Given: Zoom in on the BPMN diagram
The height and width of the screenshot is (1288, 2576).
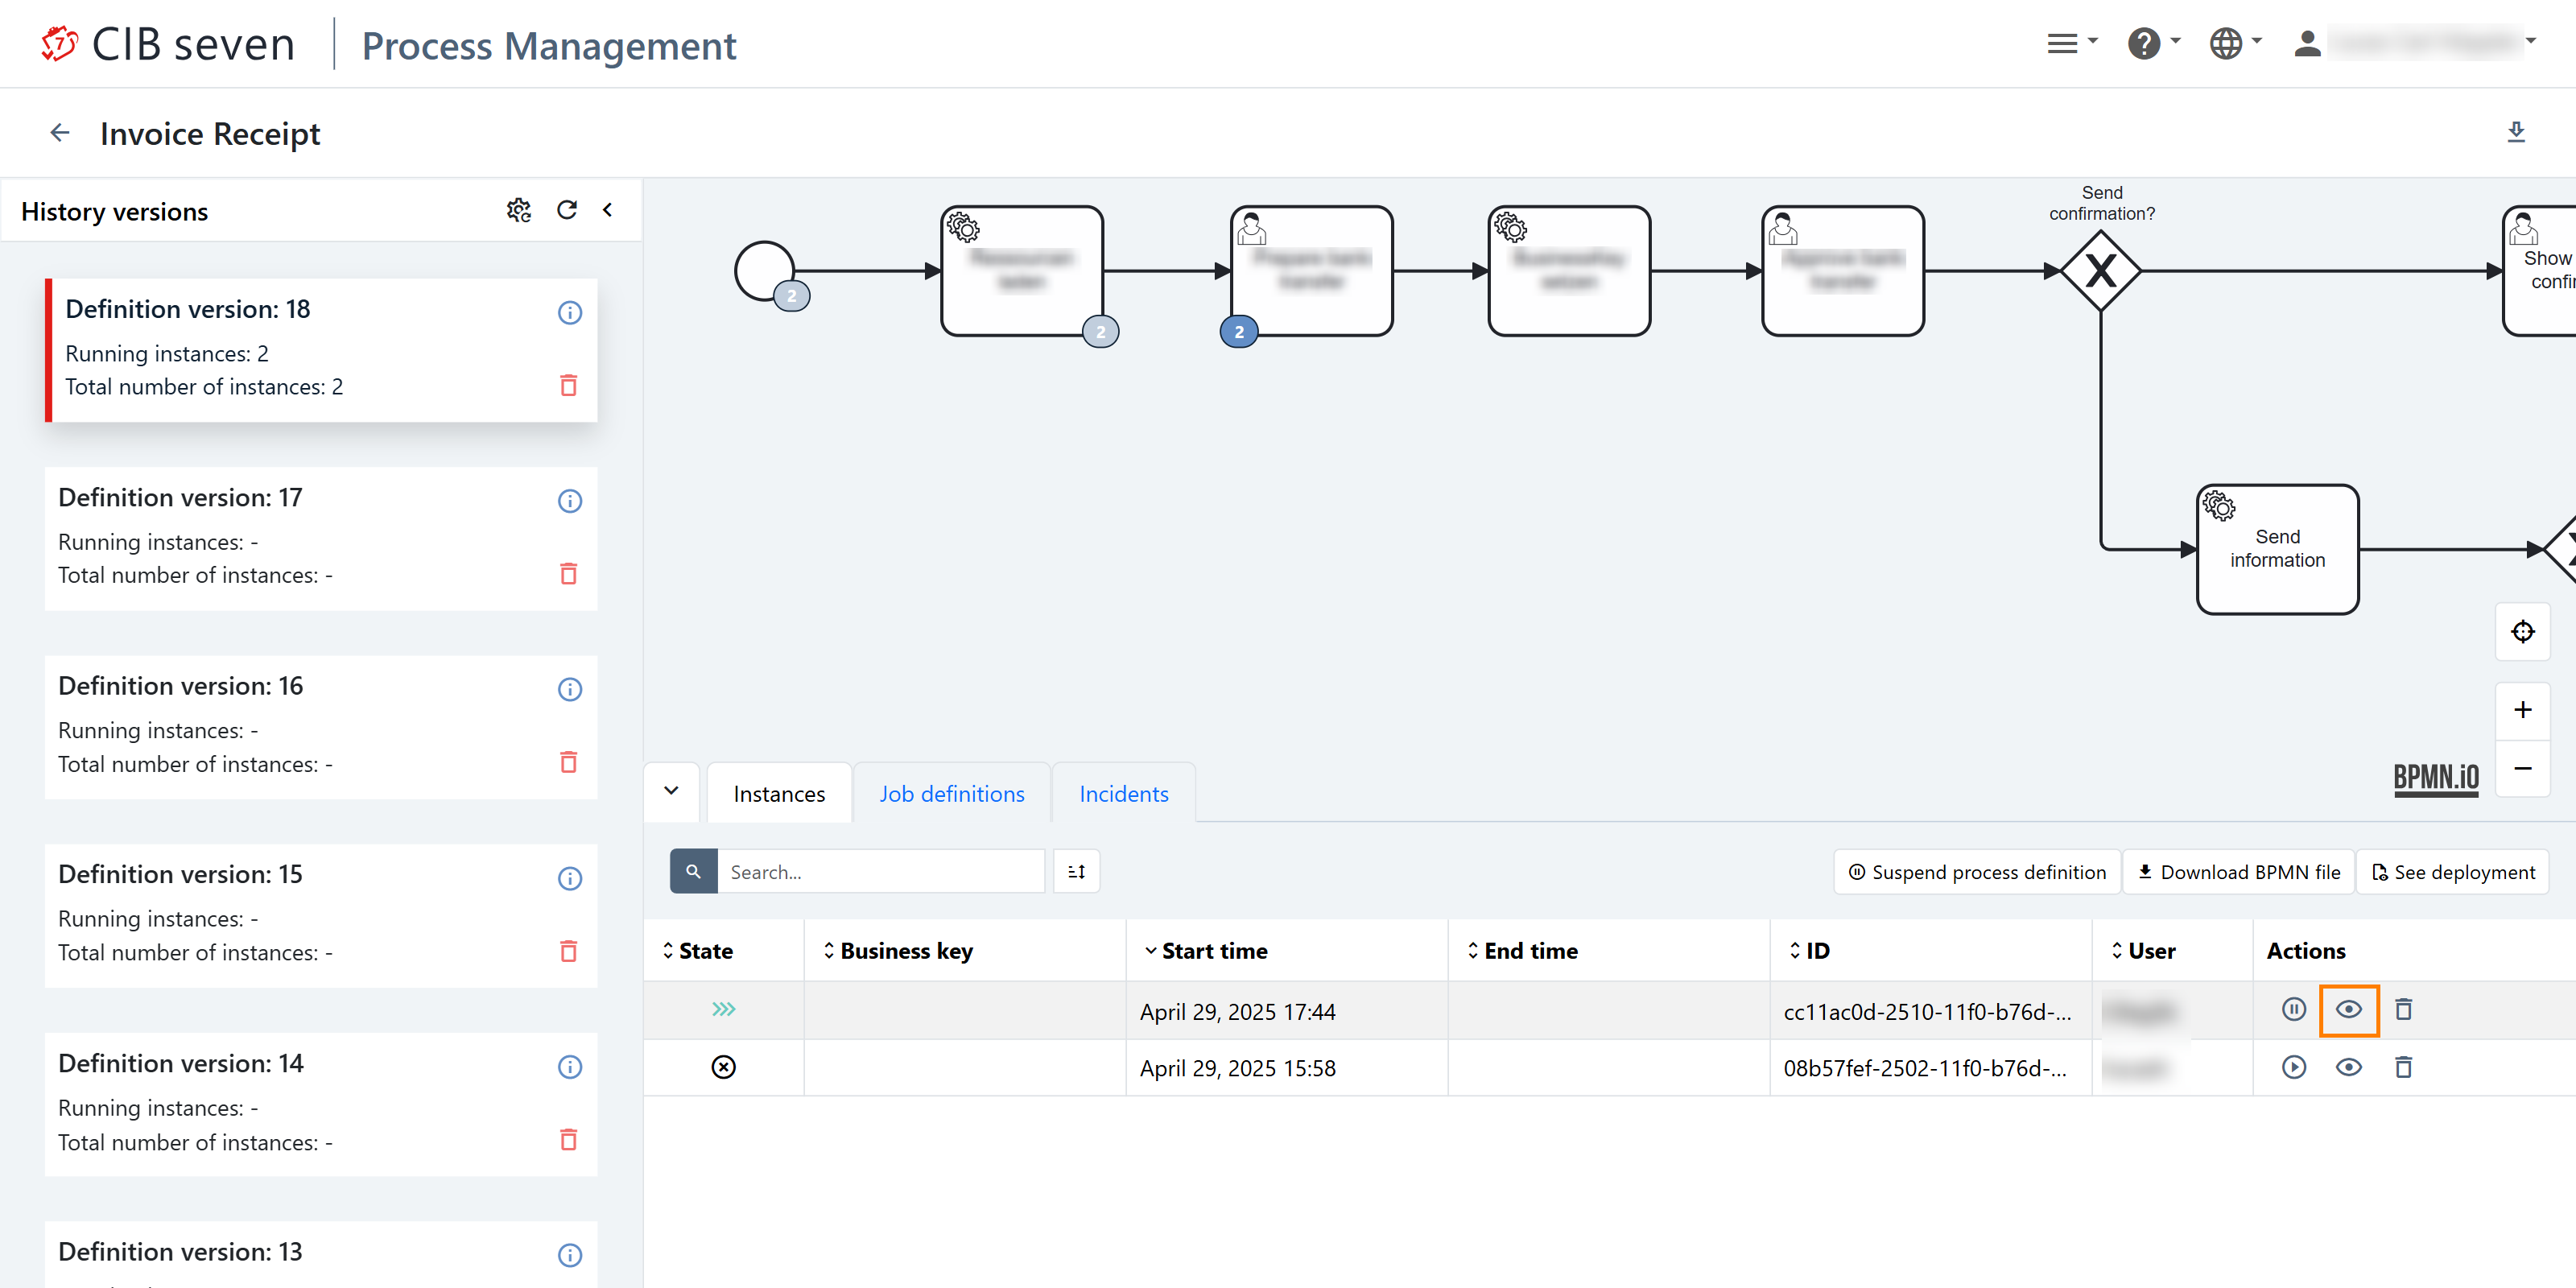Looking at the screenshot, I should tap(2522, 709).
